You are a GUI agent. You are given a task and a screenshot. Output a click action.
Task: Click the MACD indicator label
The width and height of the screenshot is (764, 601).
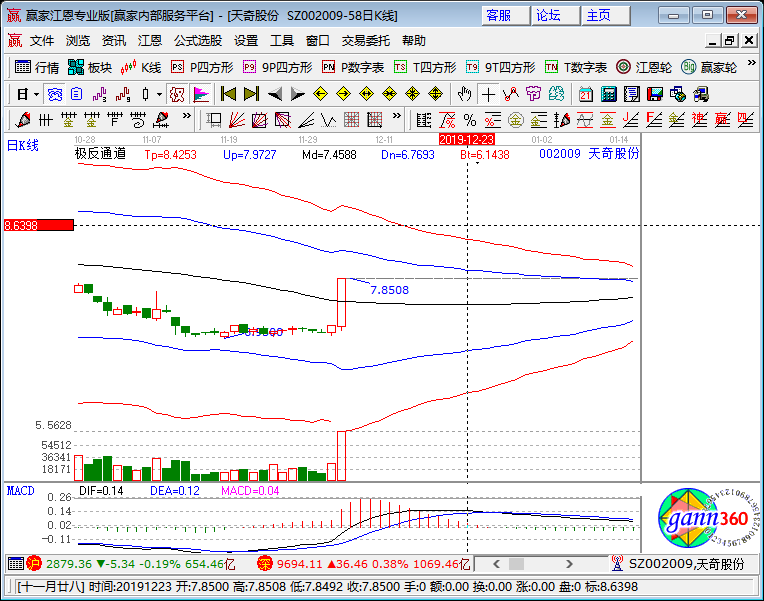20,490
